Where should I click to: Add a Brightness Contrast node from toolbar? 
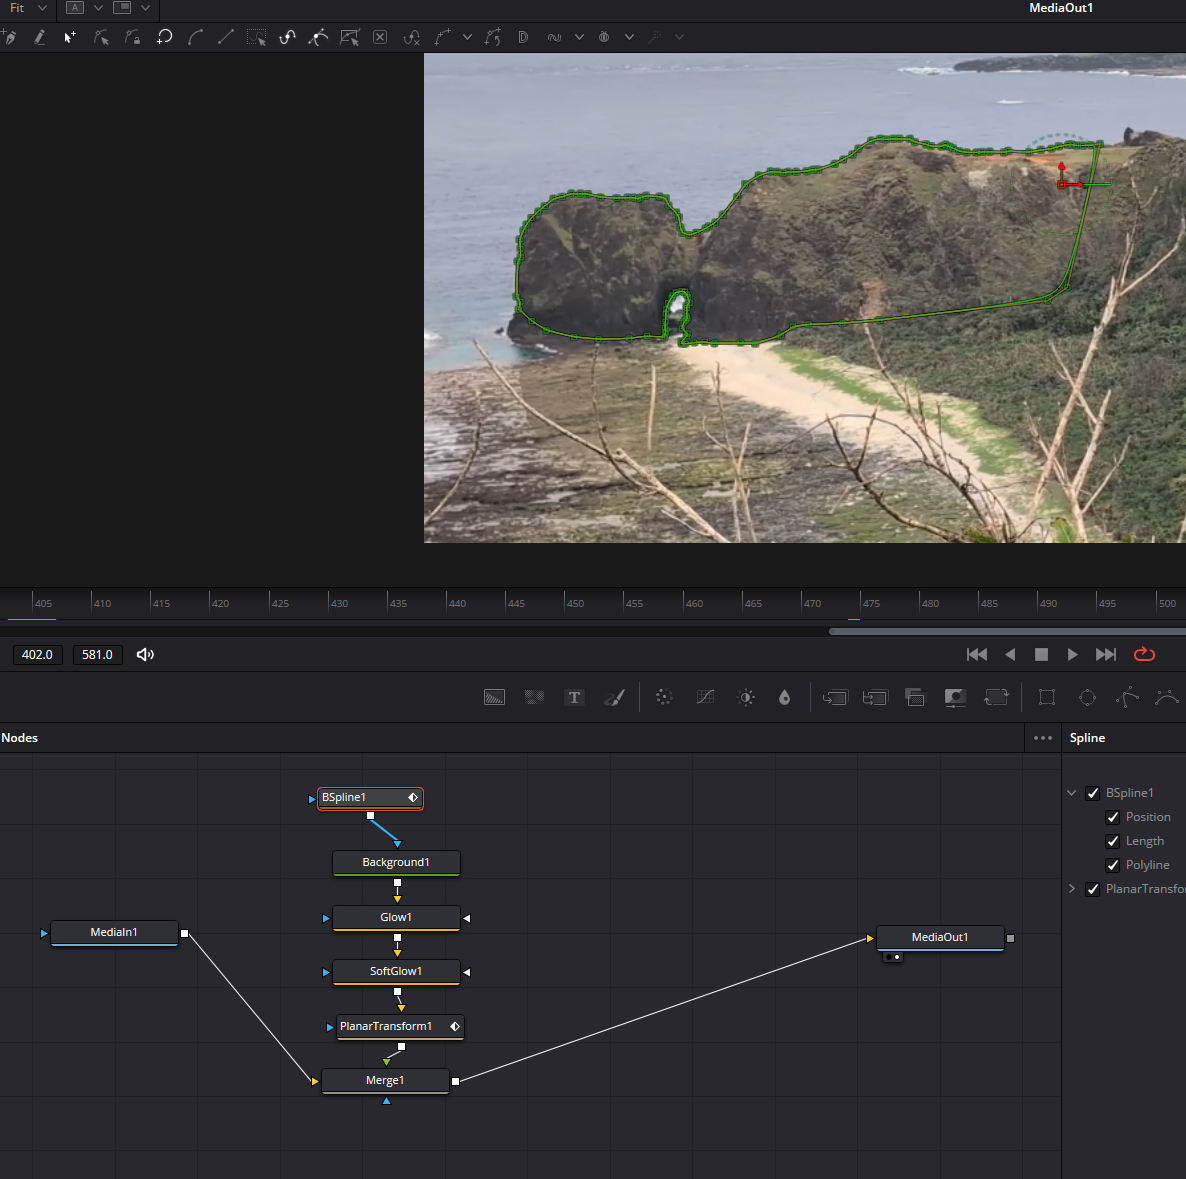(746, 697)
